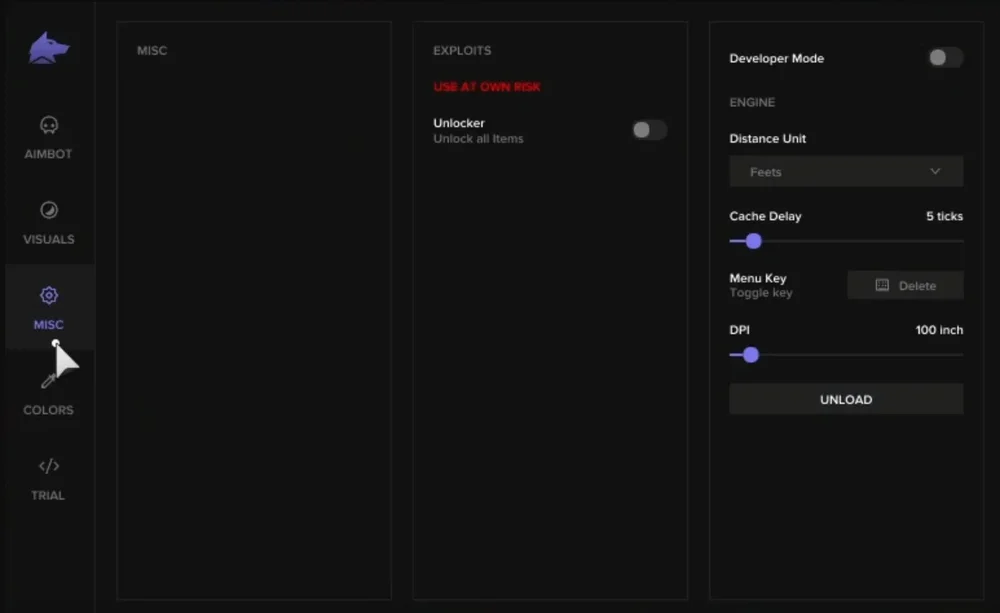Open the Aimbot section icon
Screen dimensions: 1000x613
click(48, 126)
